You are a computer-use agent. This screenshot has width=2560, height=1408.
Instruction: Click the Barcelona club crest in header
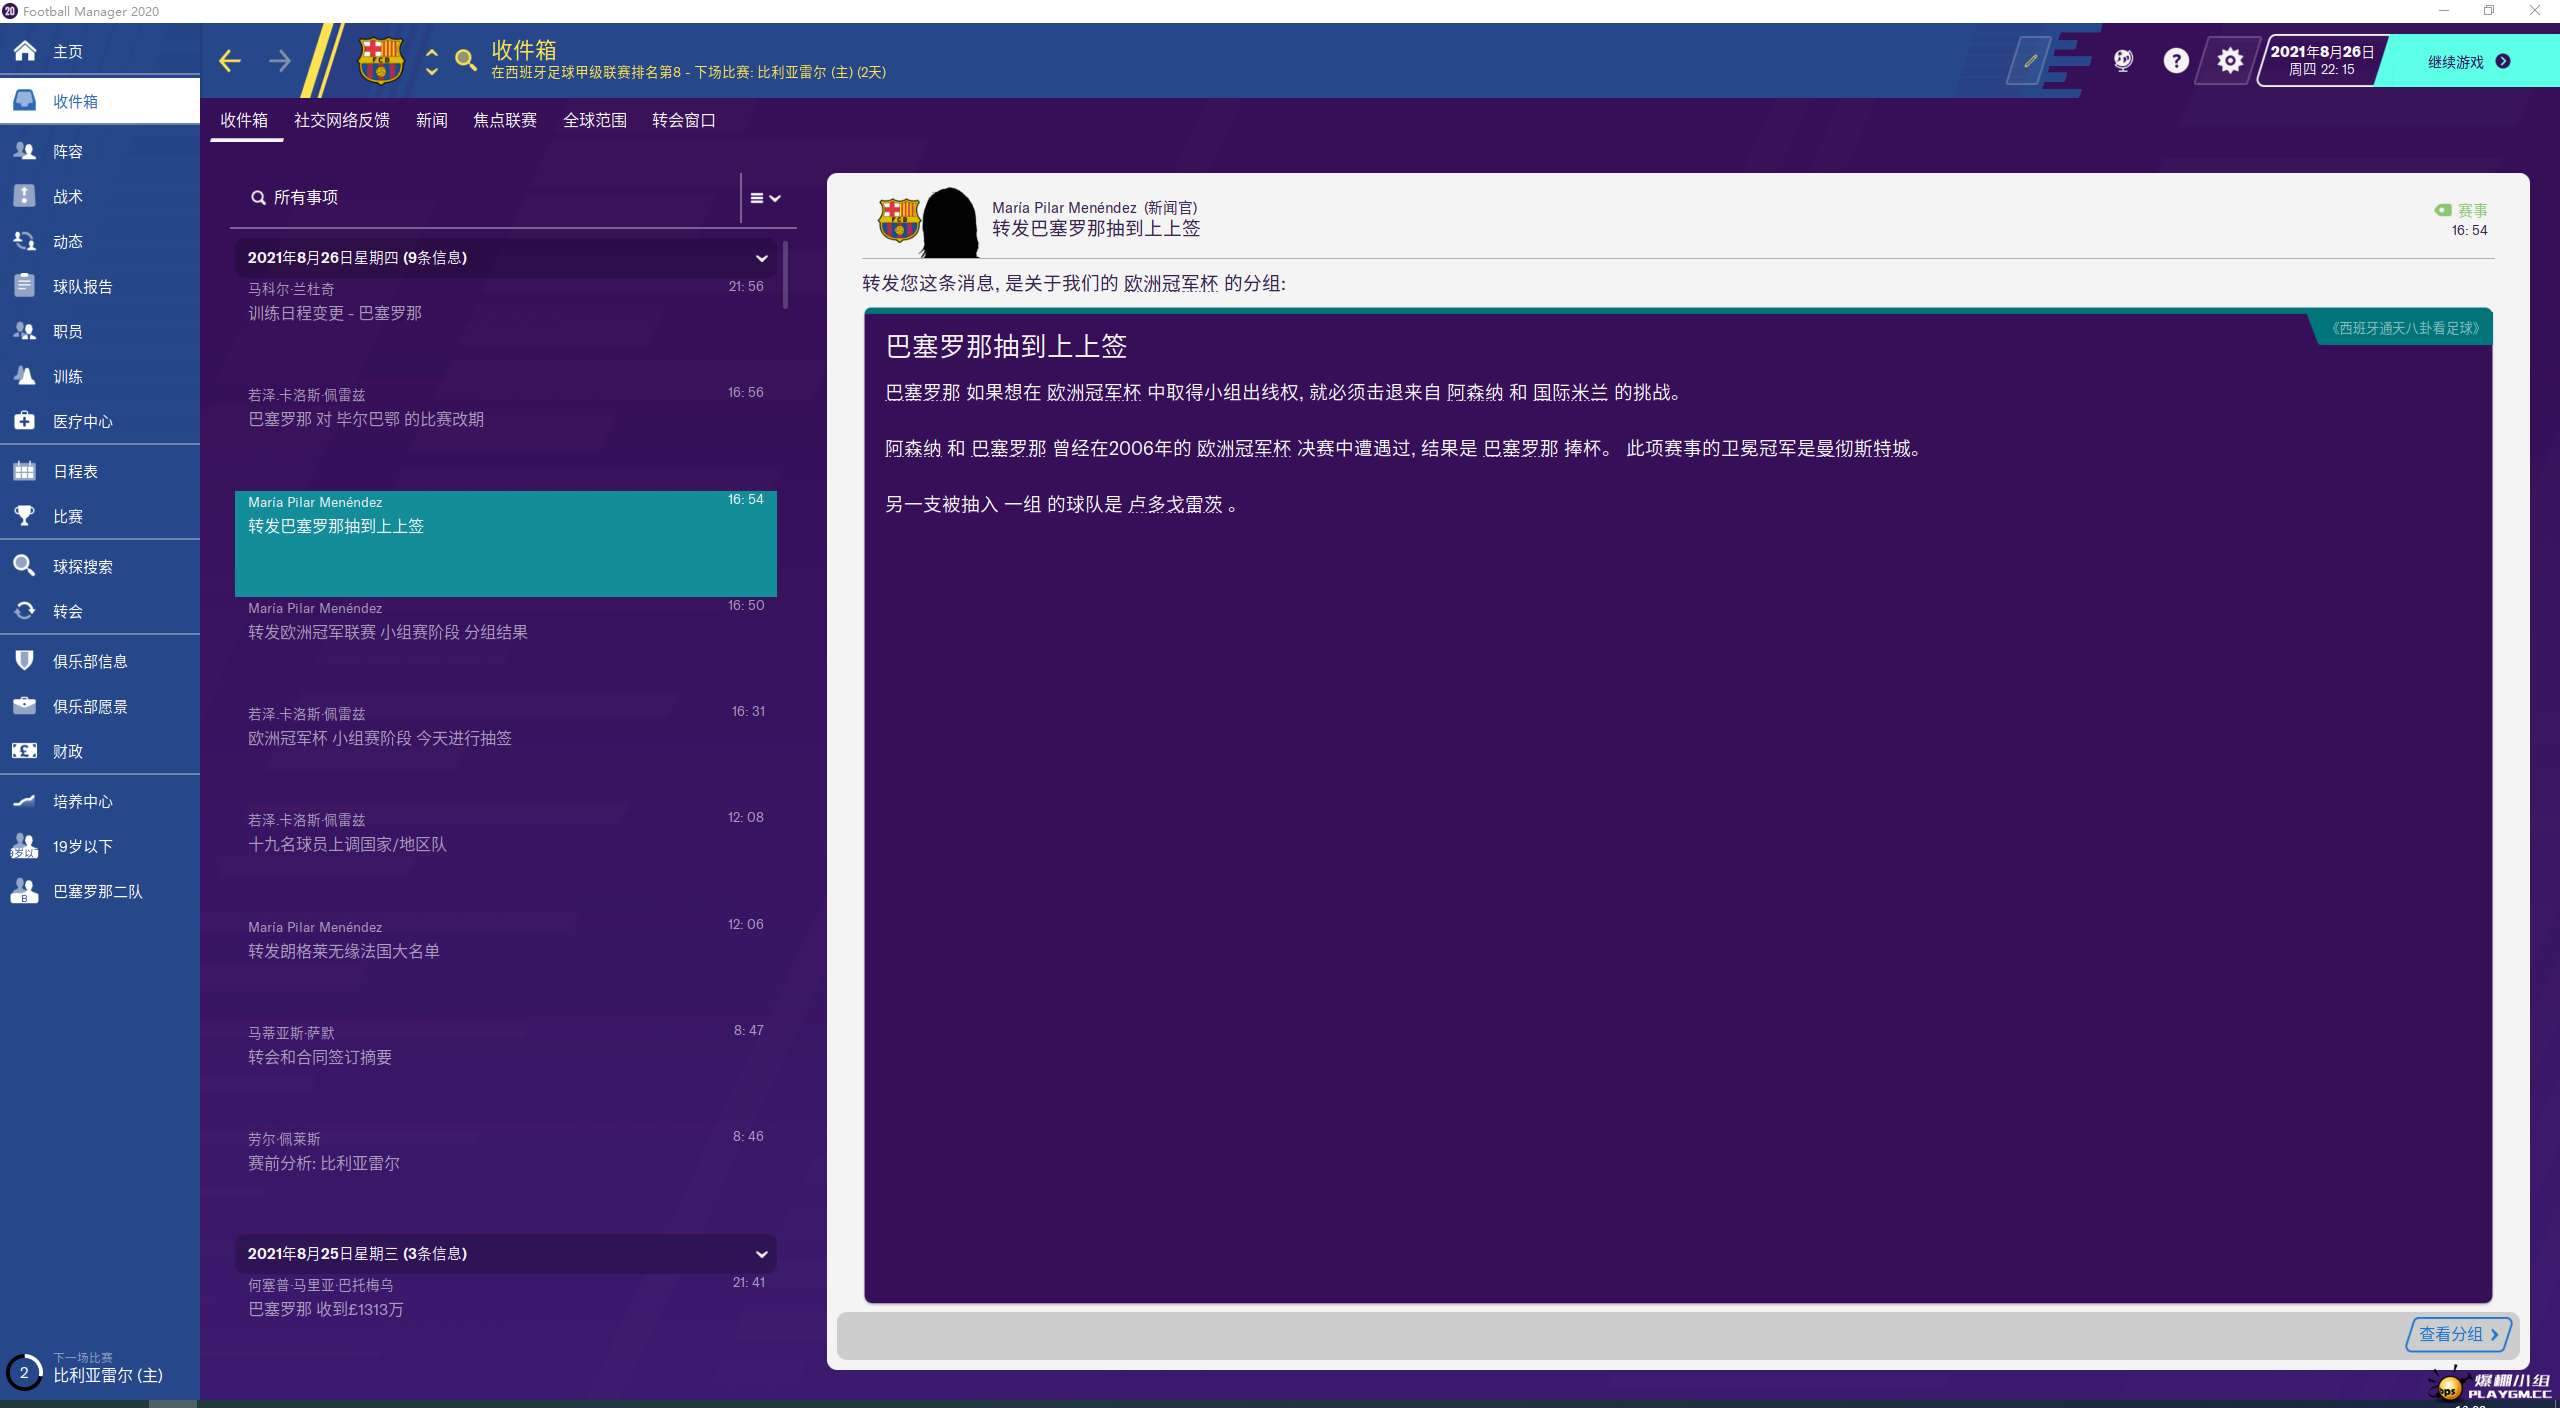381,61
